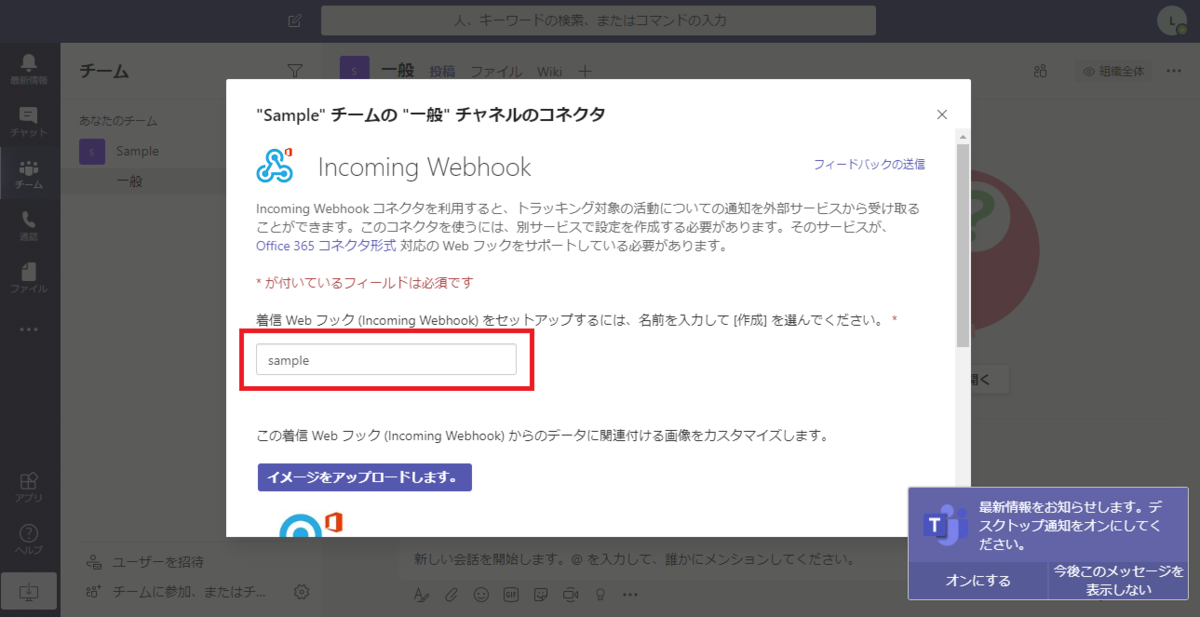Open the Help icon in the sidebar

pos(29,538)
